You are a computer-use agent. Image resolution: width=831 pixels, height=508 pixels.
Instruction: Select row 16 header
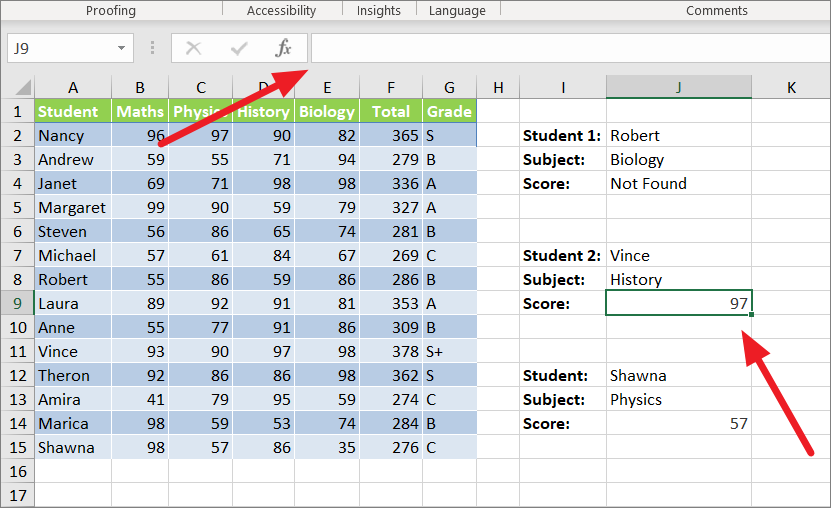pyautogui.click(x=18, y=471)
